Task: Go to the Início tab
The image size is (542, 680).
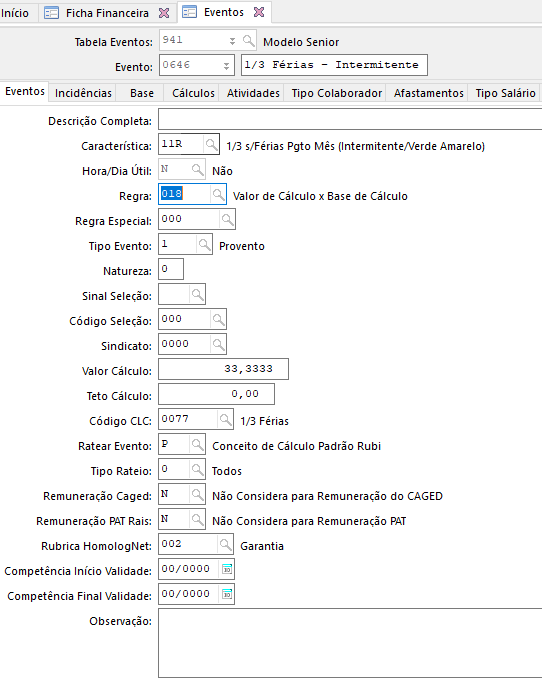Action: pyautogui.click(x=15, y=13)
